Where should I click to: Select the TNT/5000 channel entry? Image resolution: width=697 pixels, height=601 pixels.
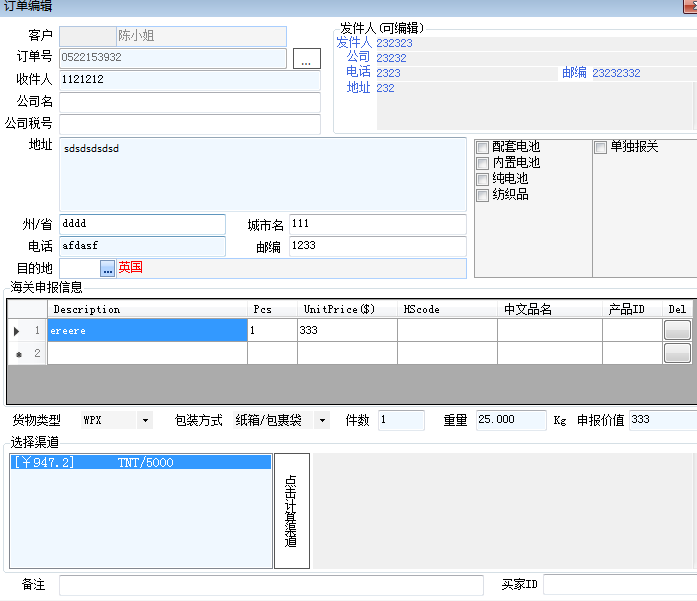coord(140,462)
